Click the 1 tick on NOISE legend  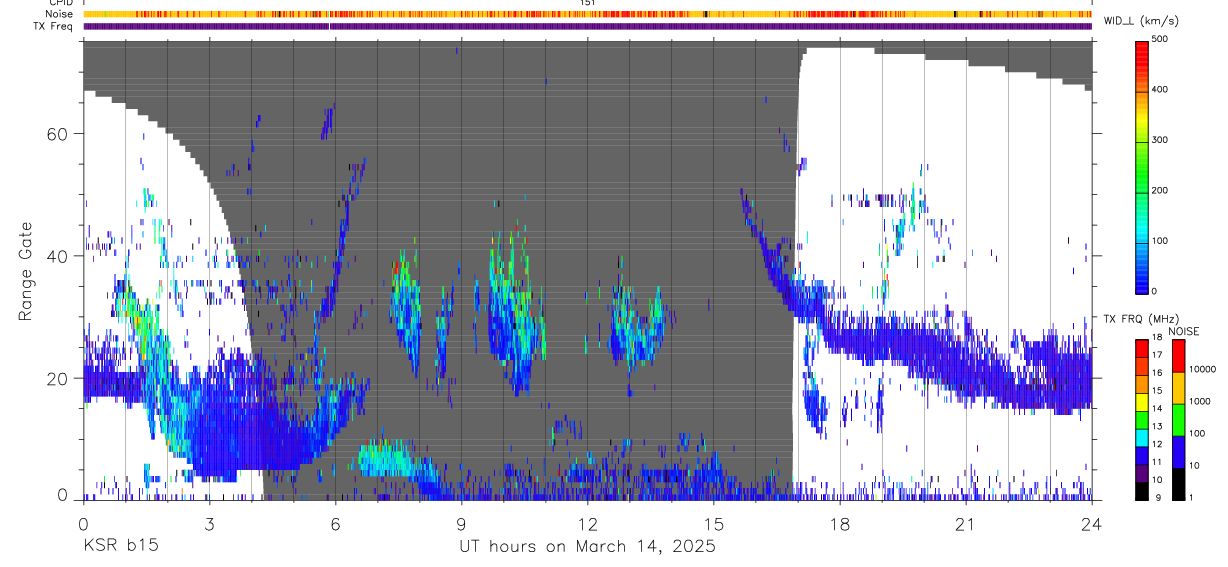[x=1191, y=497]
